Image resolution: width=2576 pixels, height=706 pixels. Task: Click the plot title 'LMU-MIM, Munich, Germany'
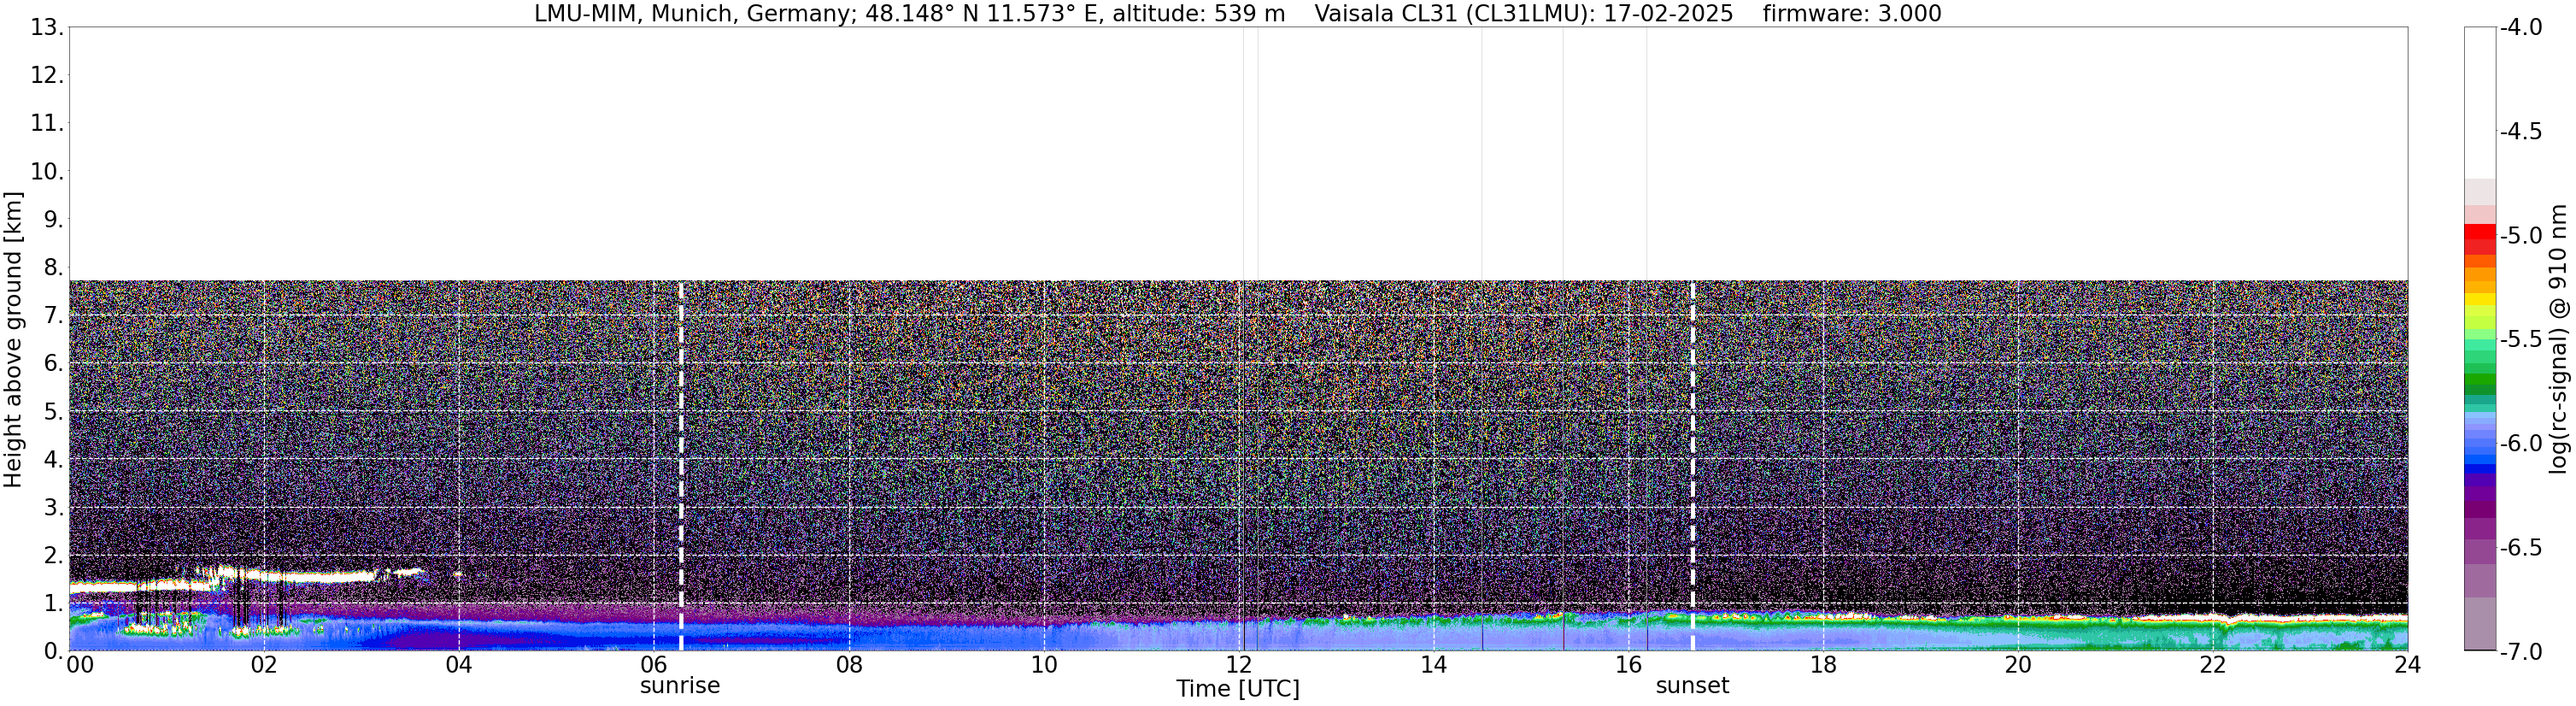coord(691,14)
